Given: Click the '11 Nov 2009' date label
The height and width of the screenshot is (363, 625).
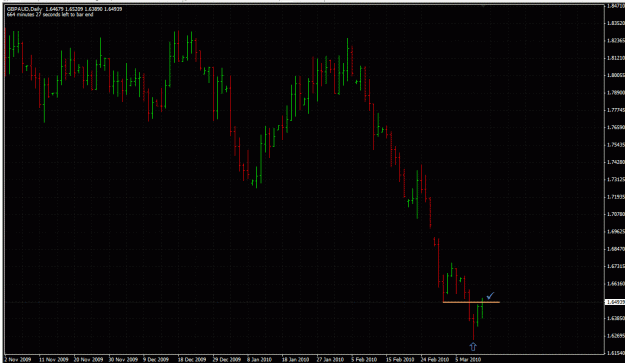Looking at the screenshot, I should coord(53,359).
